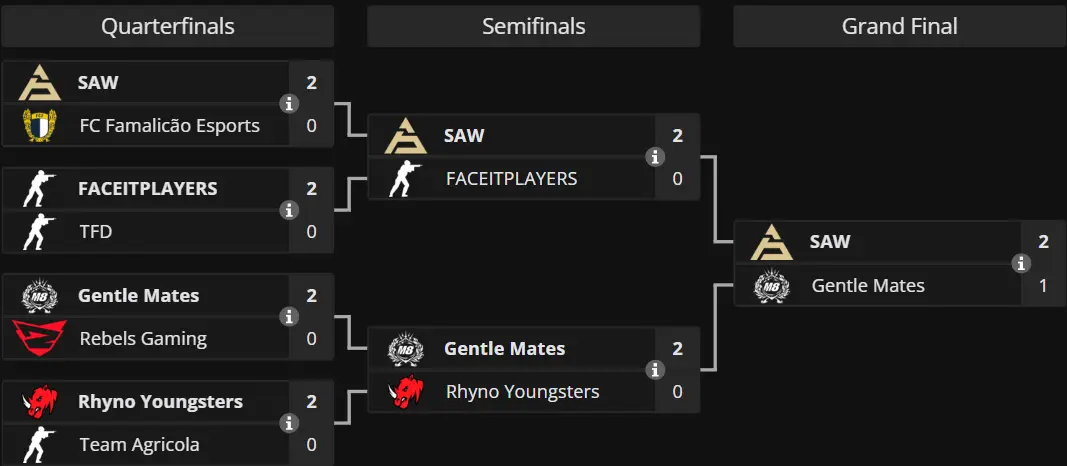Open info icon for Gentle Mates vs Rebels Gaming

coord(289,317)
